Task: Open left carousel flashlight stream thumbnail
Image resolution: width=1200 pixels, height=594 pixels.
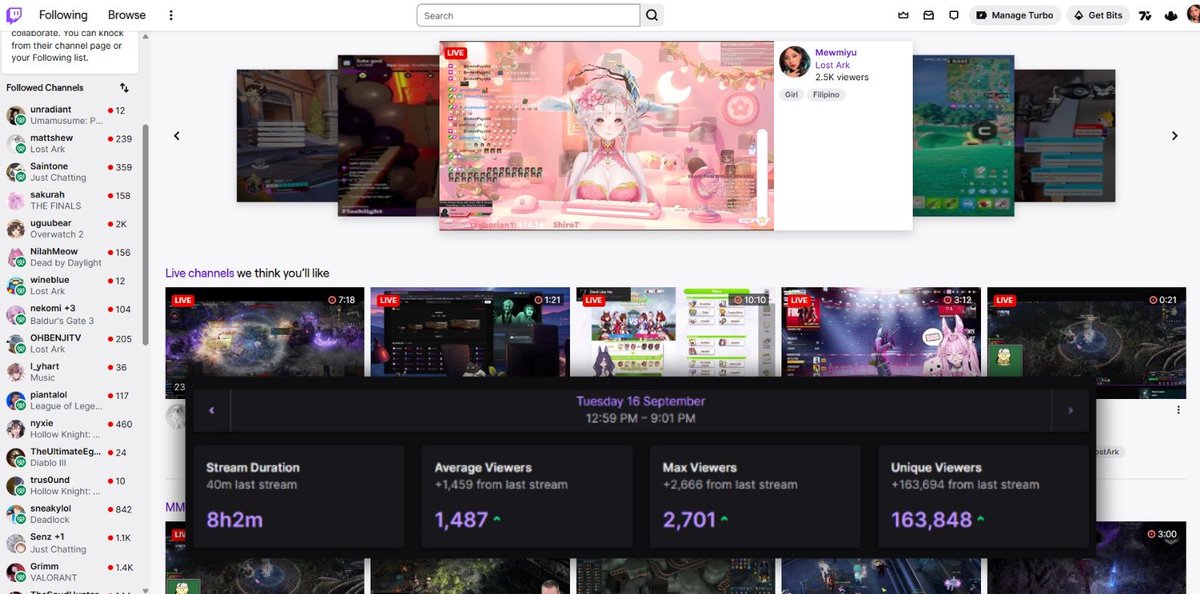Action: [x=388, y=136]
